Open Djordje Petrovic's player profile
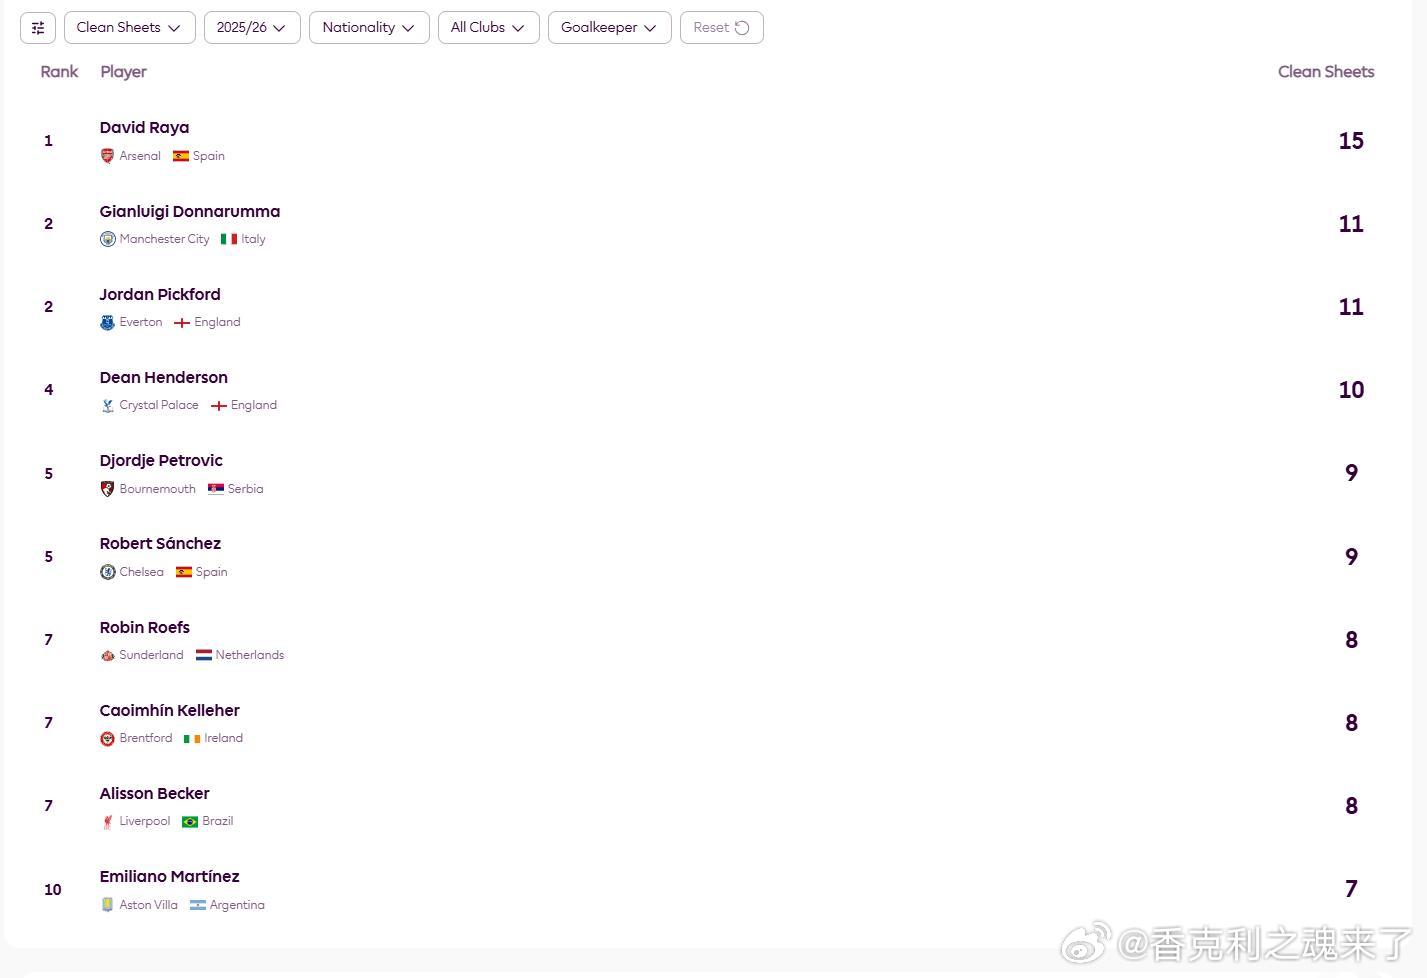Screen dimensions: 1427x978 tap(161, 461)
